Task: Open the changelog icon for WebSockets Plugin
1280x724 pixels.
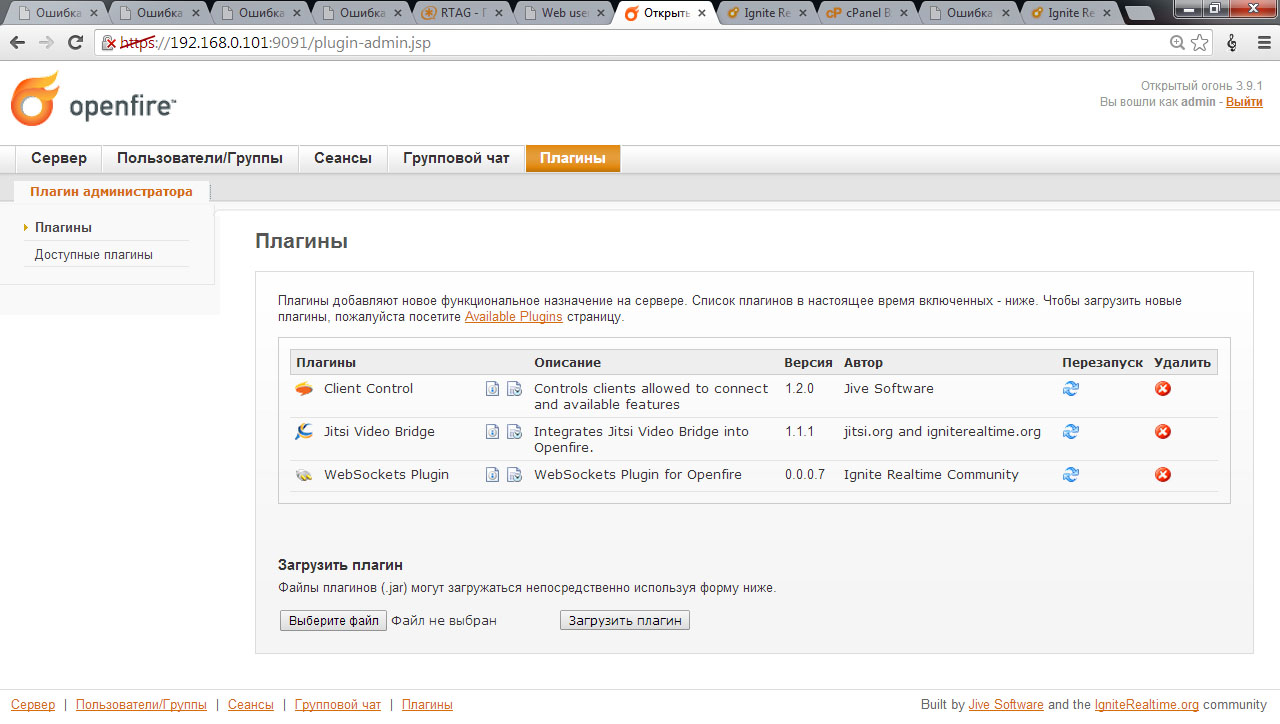Action: coord(514,475)
